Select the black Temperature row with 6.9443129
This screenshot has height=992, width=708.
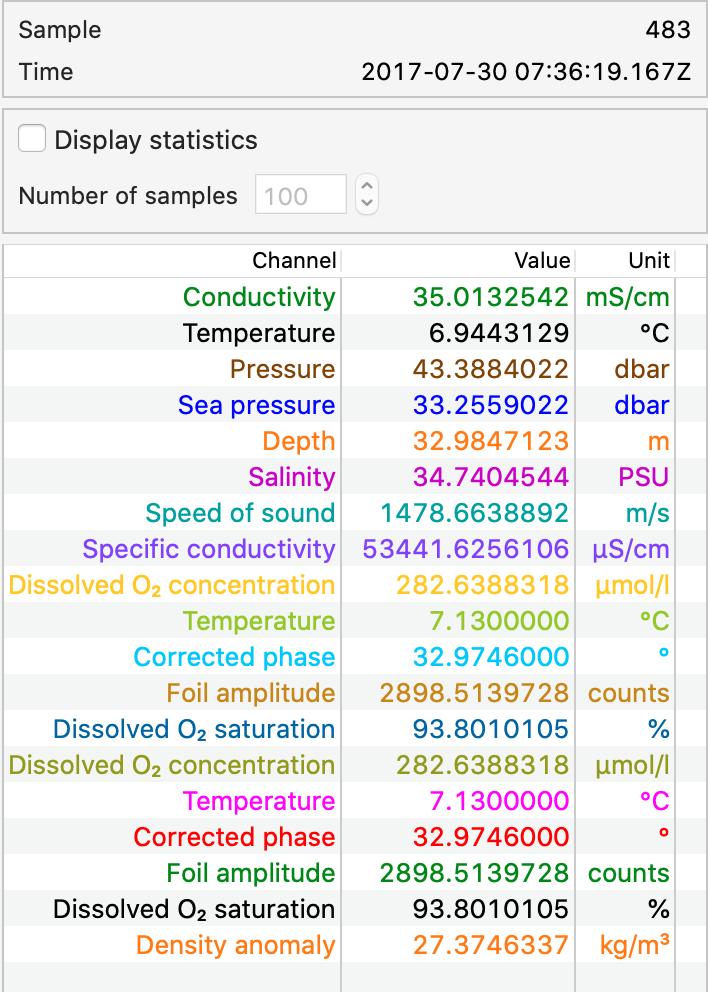pyautogui.click(x=259, y=333)
